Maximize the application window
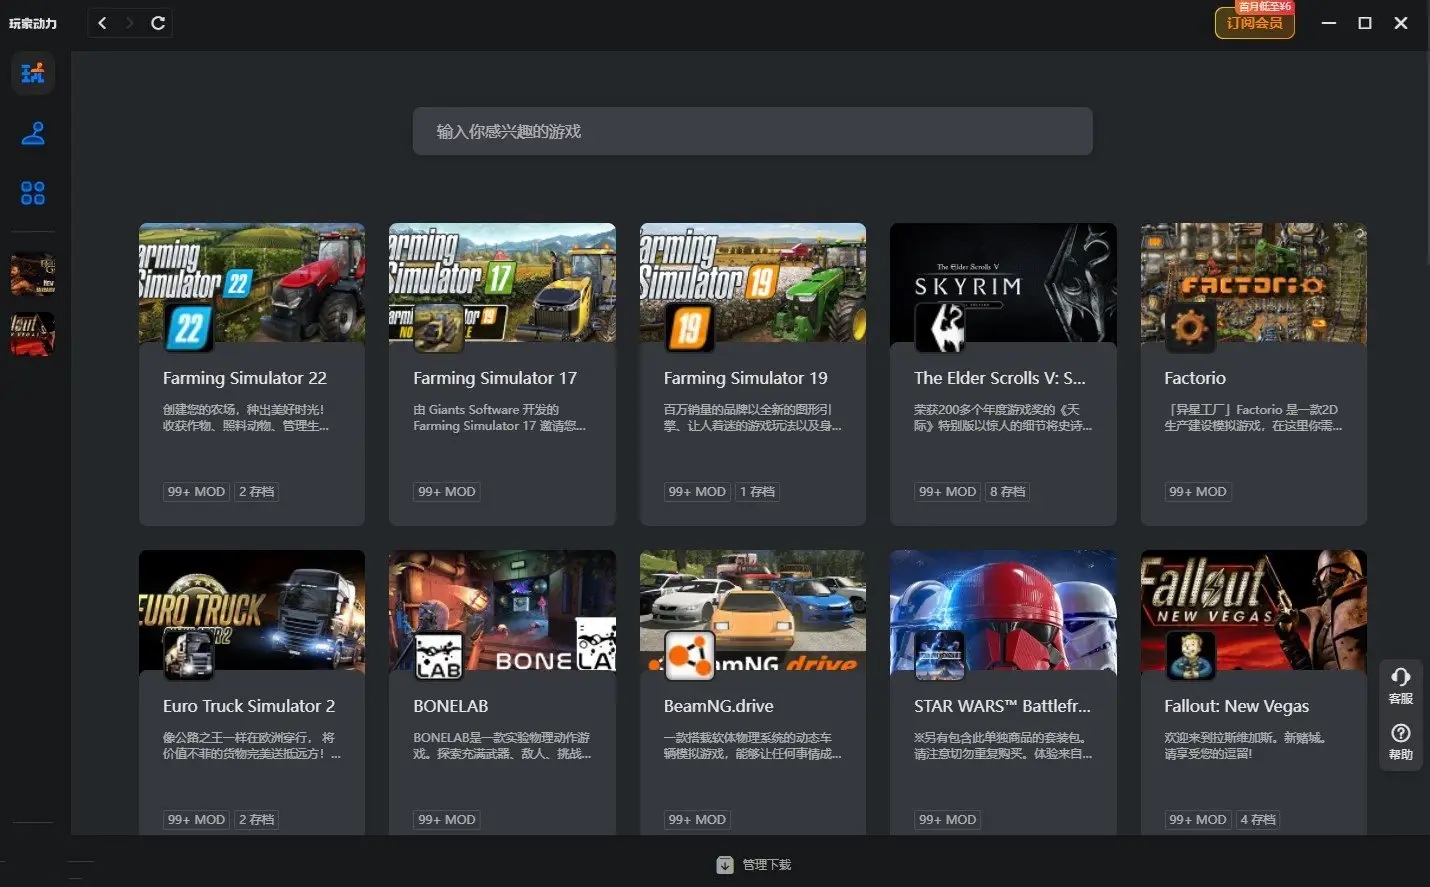 [1365, 23]
